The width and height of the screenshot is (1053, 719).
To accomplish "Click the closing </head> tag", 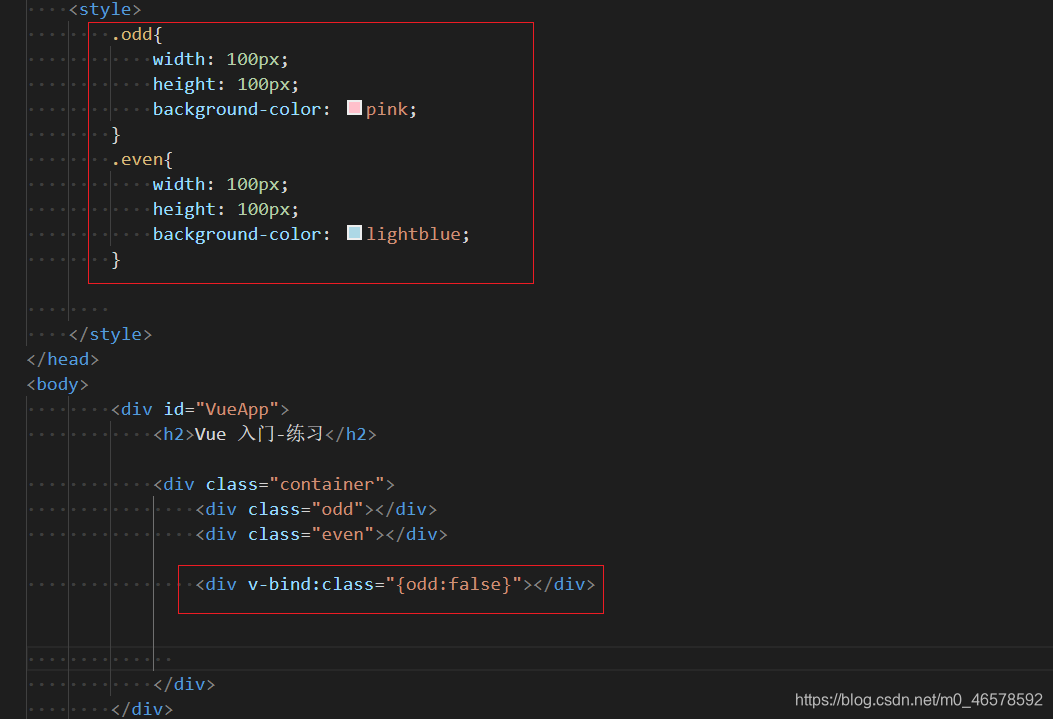I will coord(63,359).
